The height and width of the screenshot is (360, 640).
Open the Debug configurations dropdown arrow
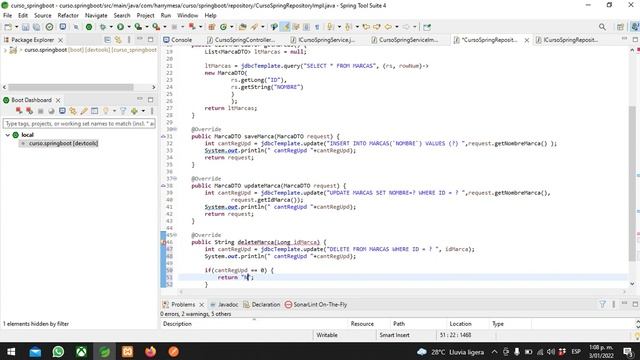point(111,27)
